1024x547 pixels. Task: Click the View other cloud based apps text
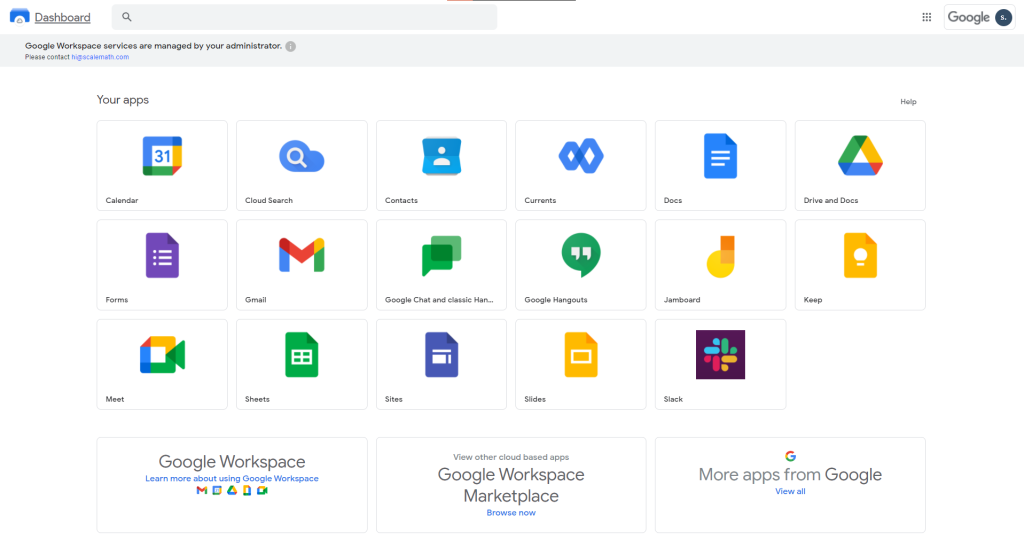pos(511,457)
